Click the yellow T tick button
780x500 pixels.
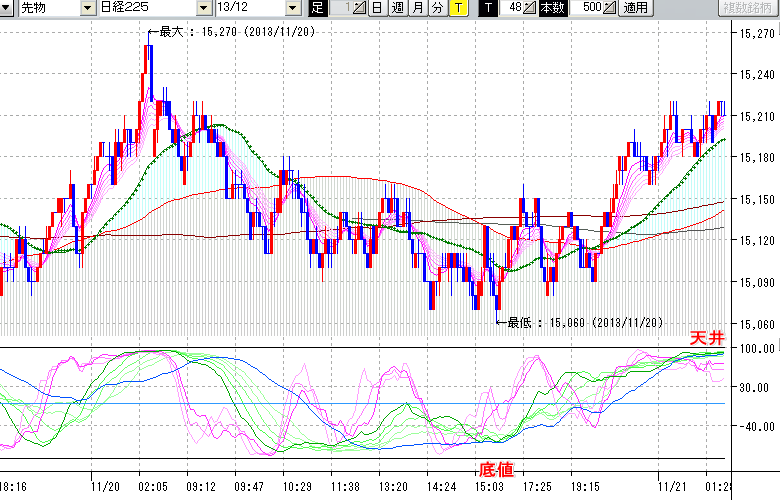click(457, 8)
